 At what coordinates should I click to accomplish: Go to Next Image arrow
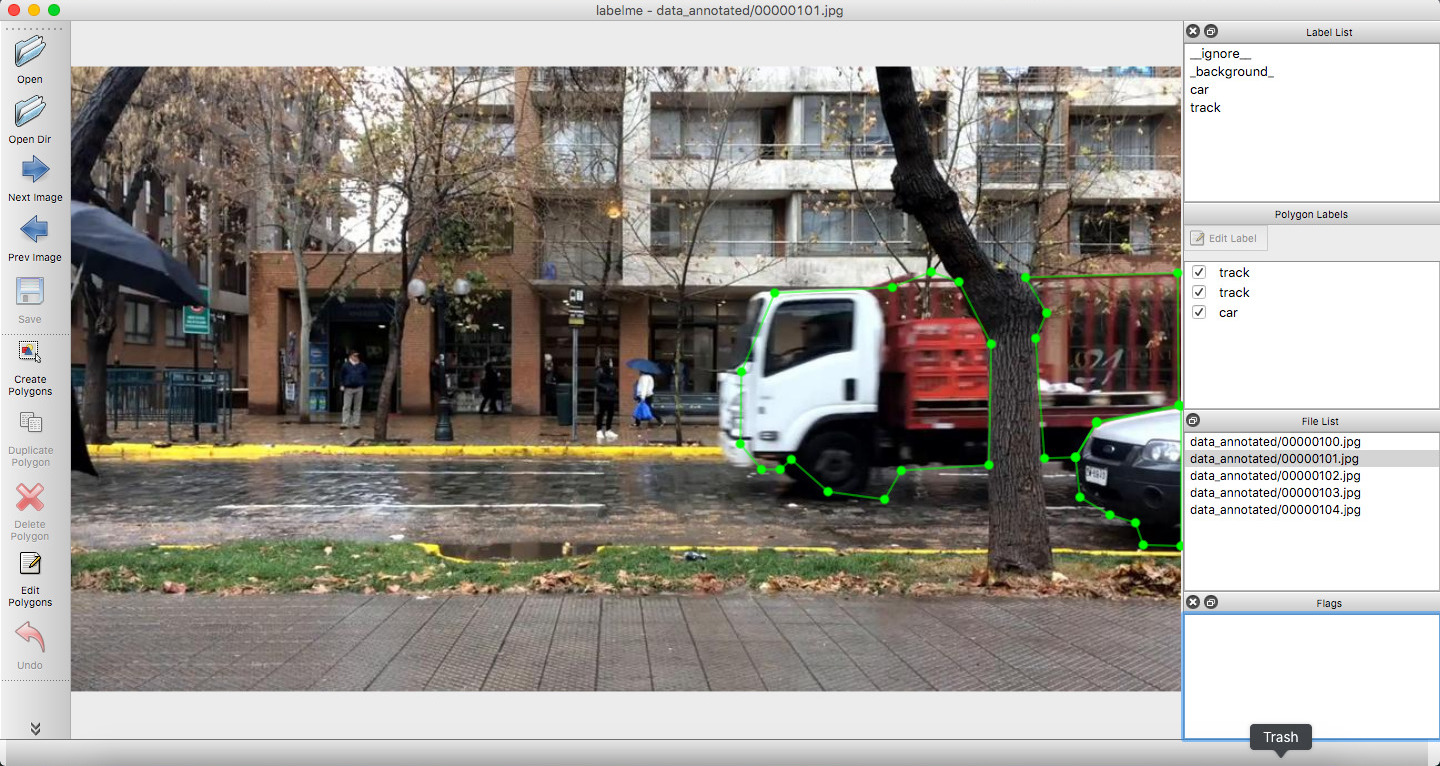pos(34,169)
